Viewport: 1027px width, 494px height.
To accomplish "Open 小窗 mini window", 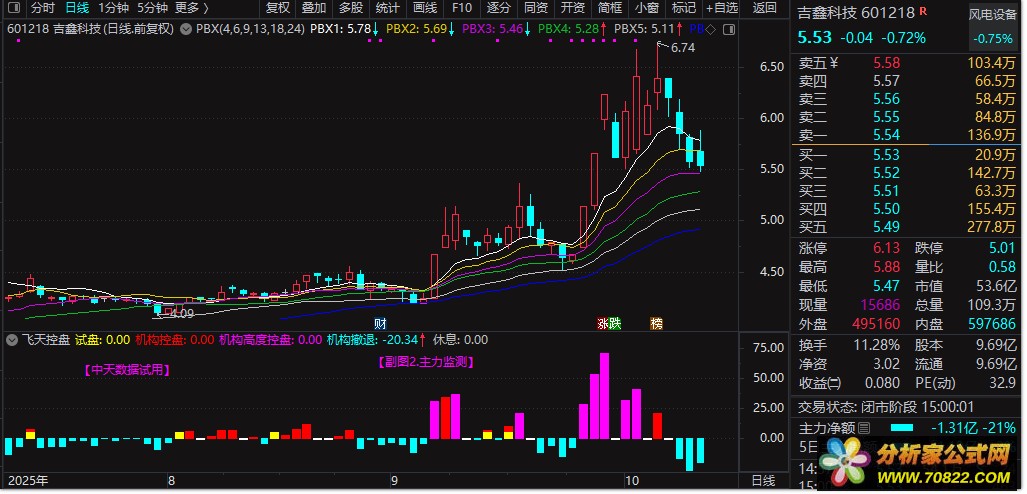I will 648,8.
